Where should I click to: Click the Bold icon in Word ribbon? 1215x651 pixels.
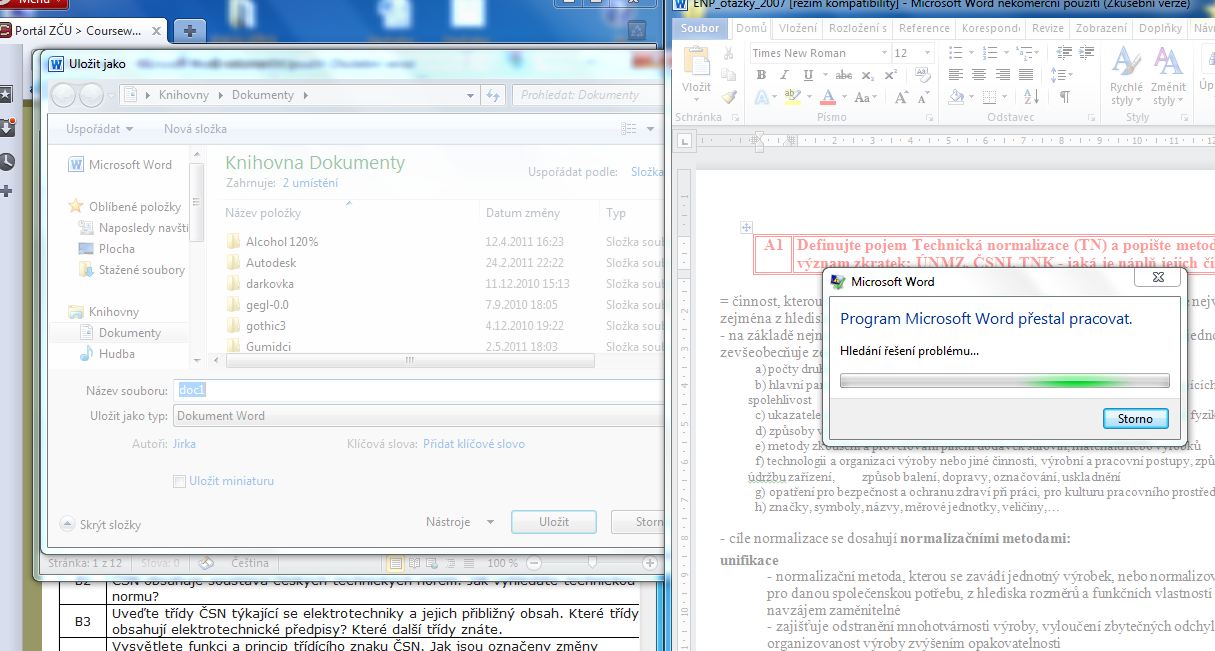[761, 75]
